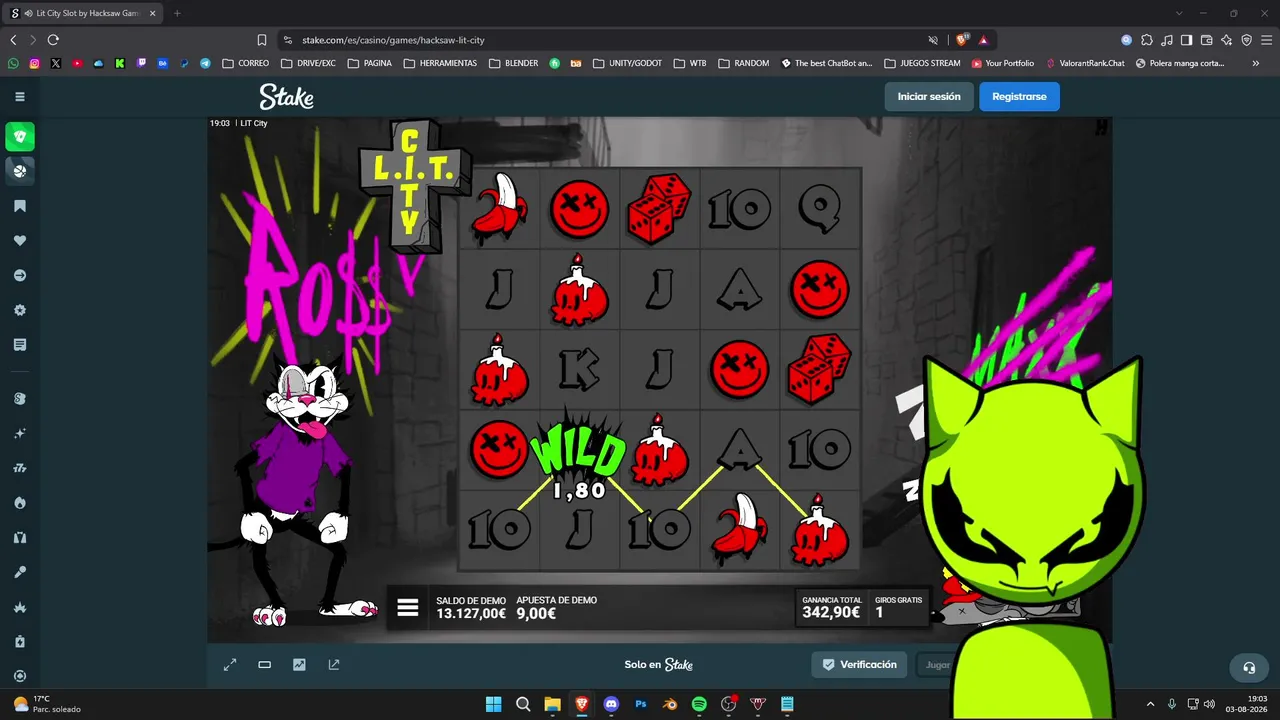Open Kick bookmark icon

click(120, 63)
